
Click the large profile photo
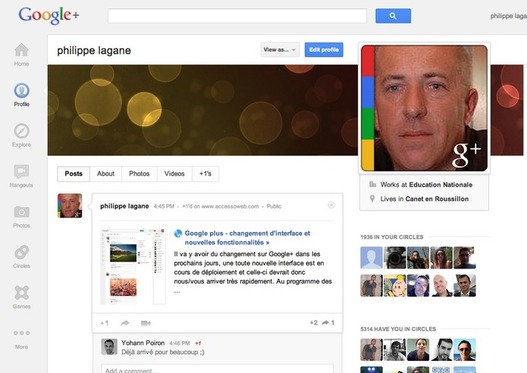pyautogui.click(x=424, y=108)
